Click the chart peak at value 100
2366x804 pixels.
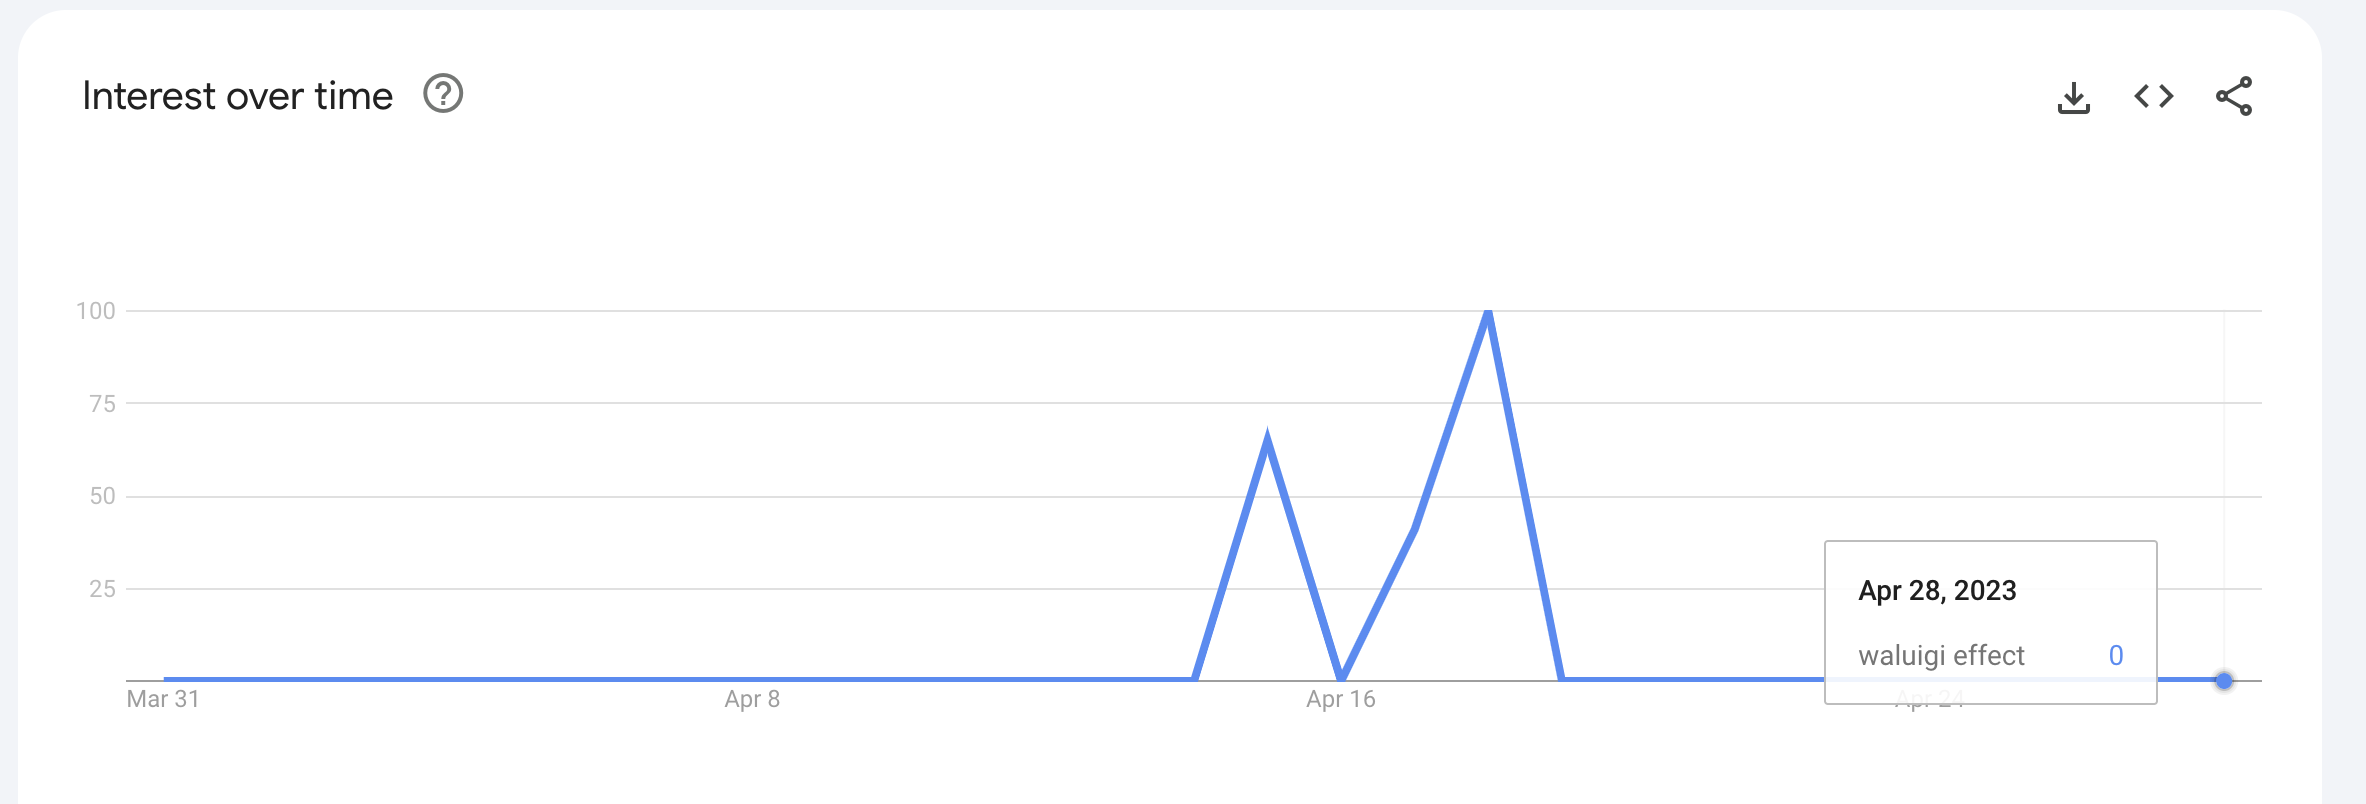coord(1488,312)
